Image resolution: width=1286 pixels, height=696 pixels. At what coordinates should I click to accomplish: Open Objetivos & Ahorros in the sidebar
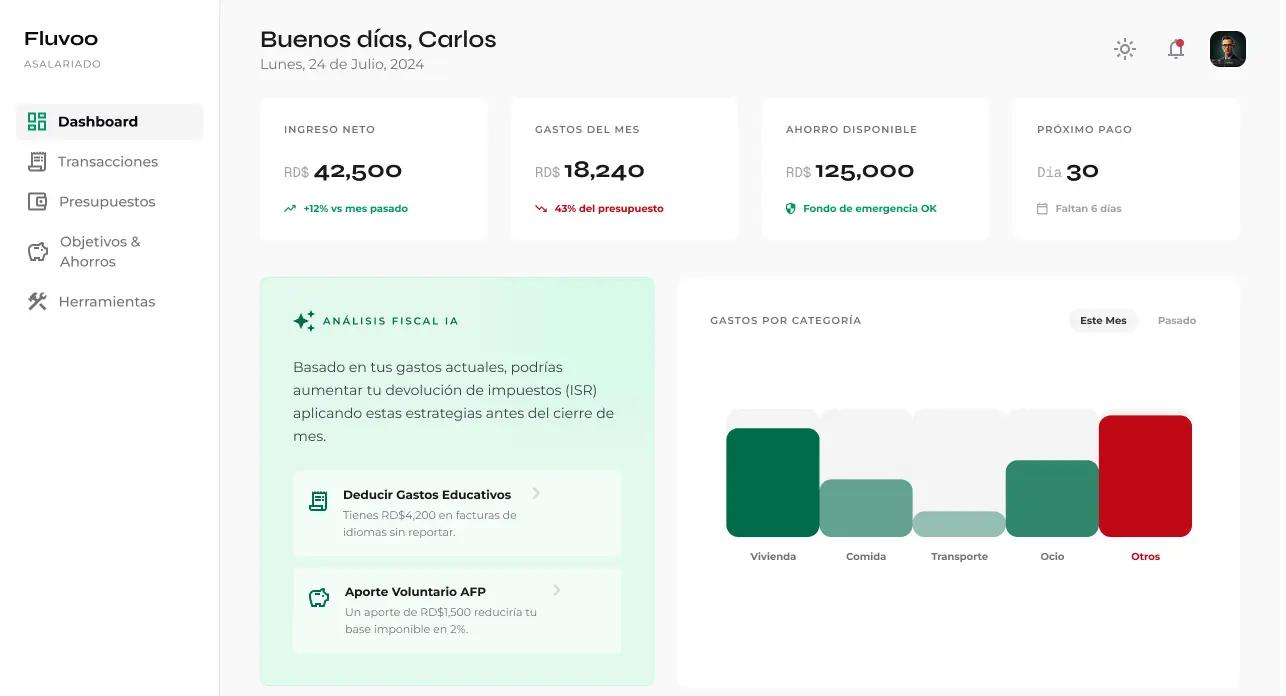(x=100, y=251)
